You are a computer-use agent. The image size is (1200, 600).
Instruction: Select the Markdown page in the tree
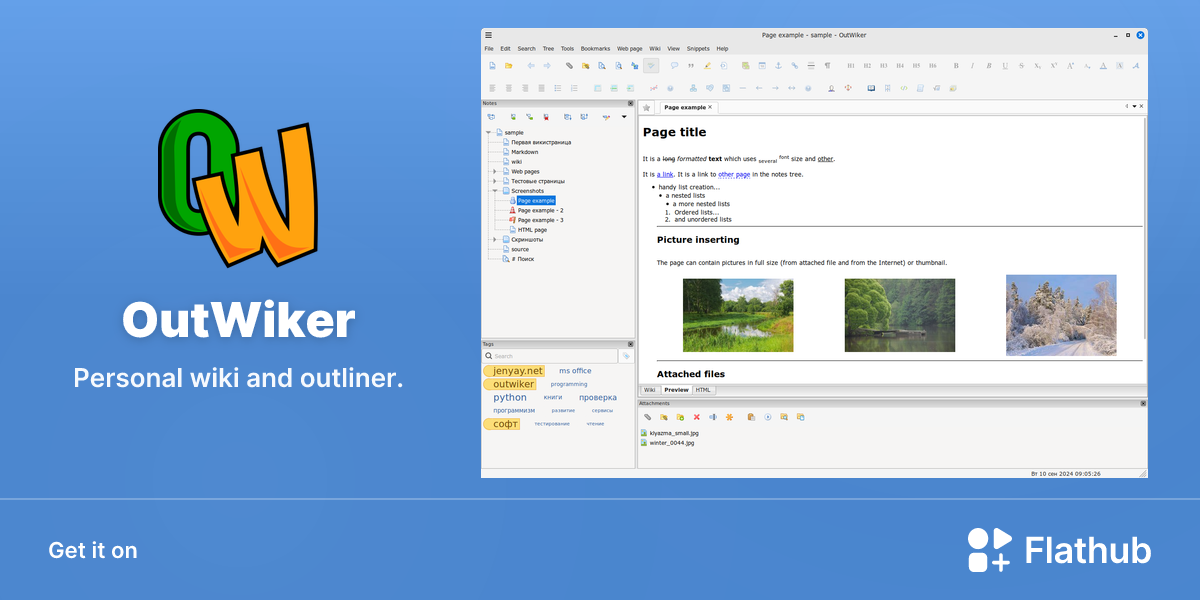[x=524, y=152]
